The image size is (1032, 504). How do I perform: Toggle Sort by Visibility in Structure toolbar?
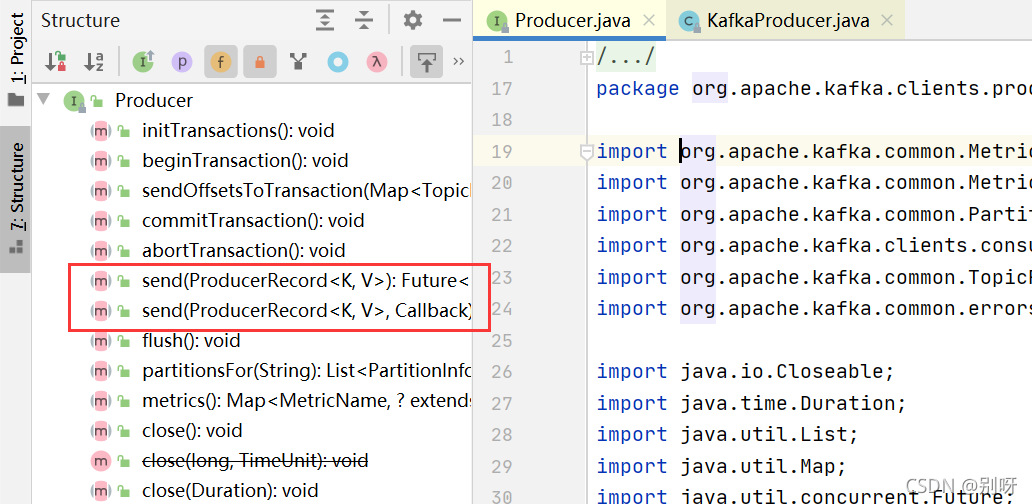coord(56,62)
